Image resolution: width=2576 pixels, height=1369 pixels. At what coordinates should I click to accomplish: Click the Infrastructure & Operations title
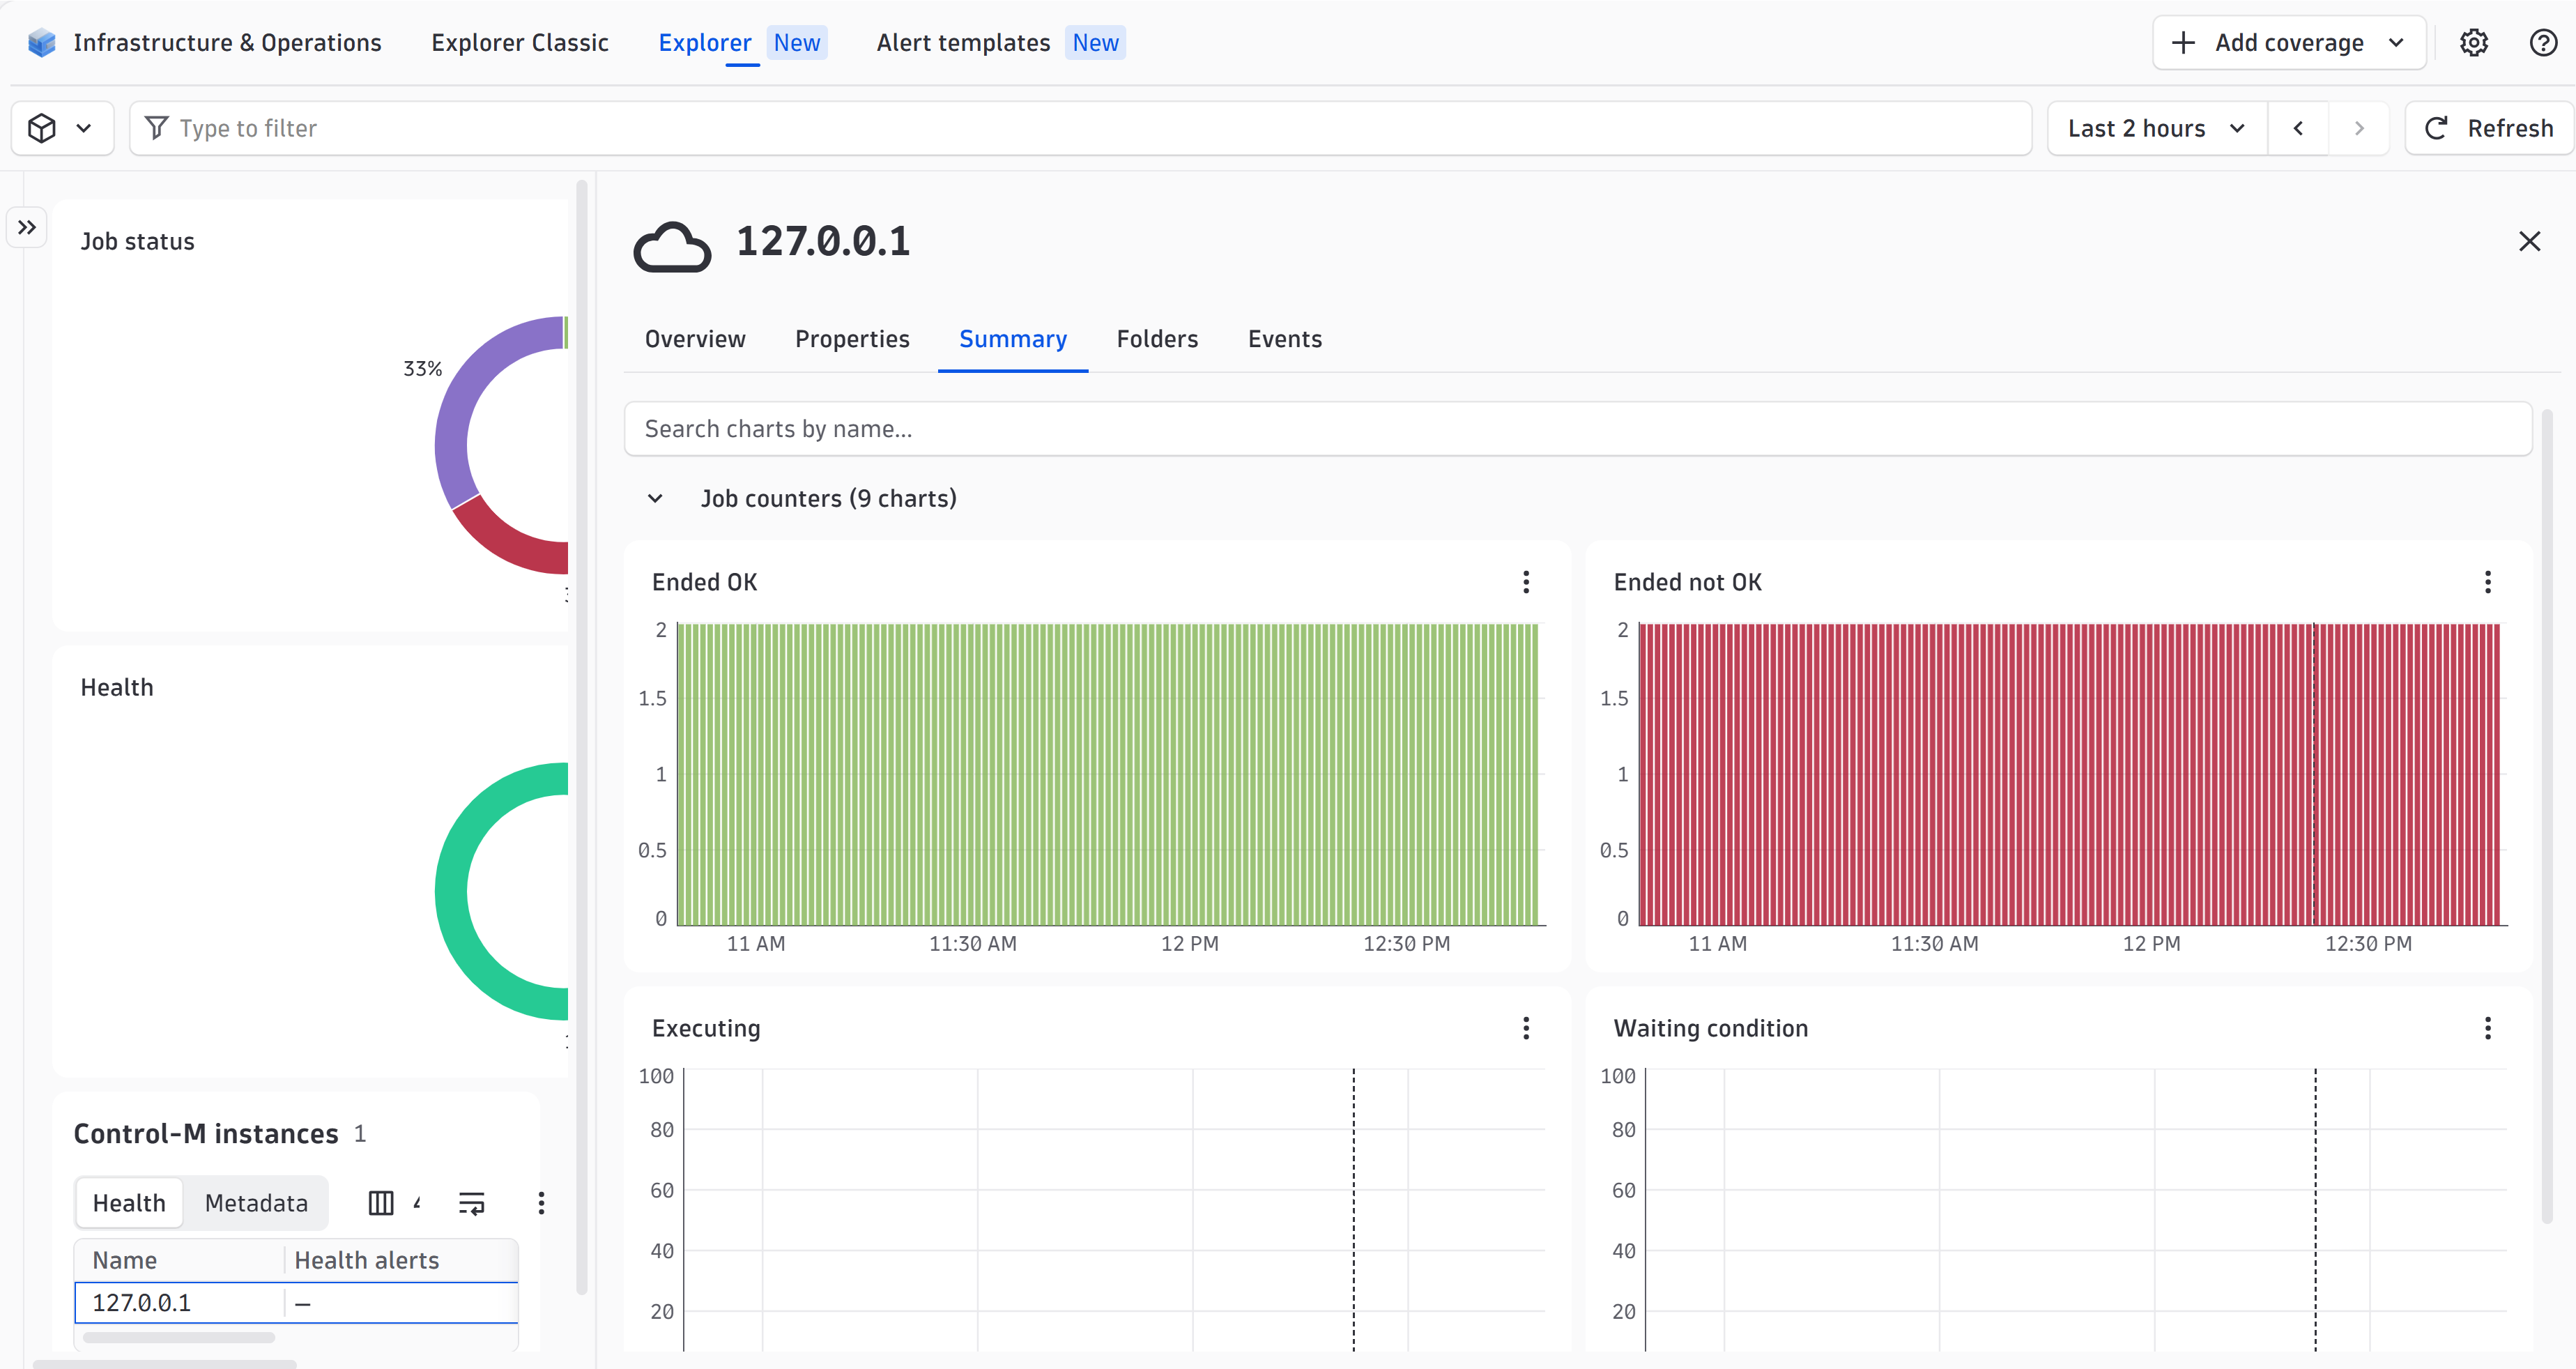click(x=227, y=43)
